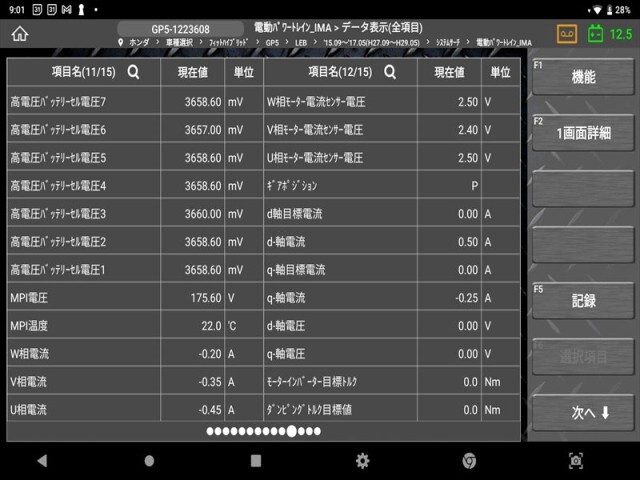Tap the -0.45 U-phase current value
Screen dimensions: 640x480
[210, 410]
